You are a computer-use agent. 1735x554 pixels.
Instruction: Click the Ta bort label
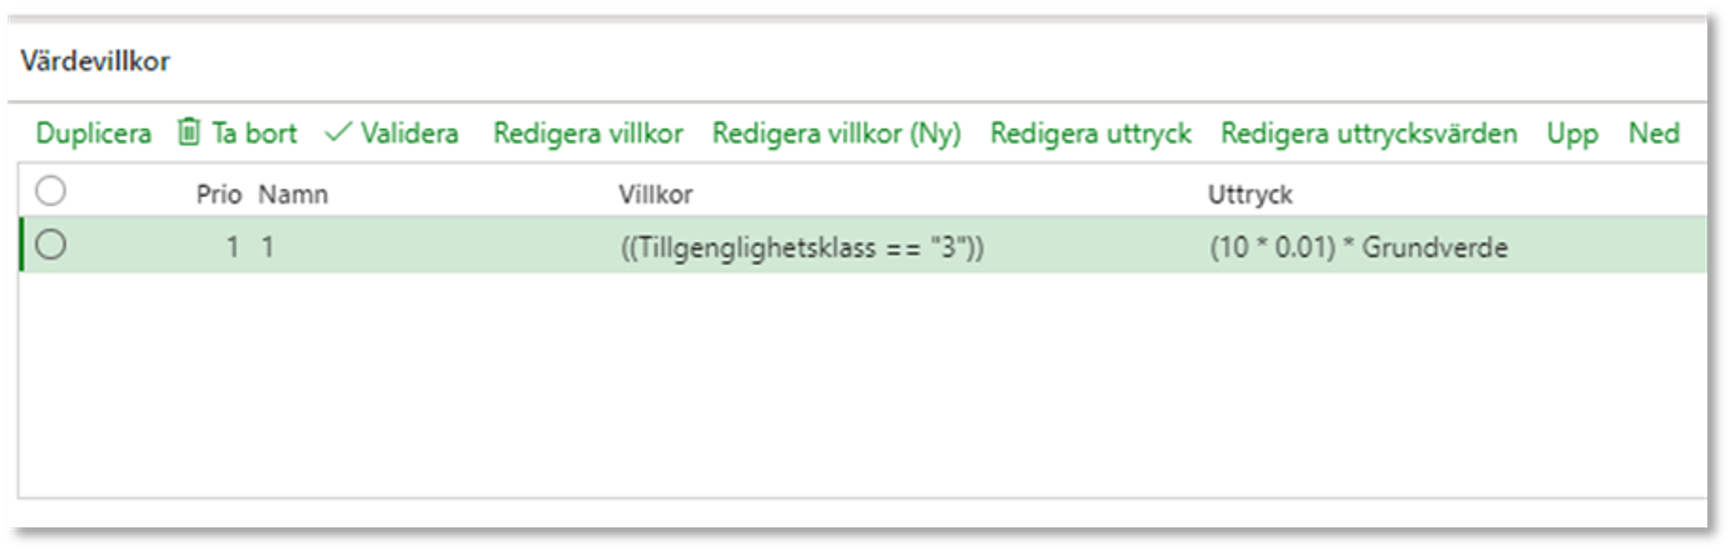254,133
